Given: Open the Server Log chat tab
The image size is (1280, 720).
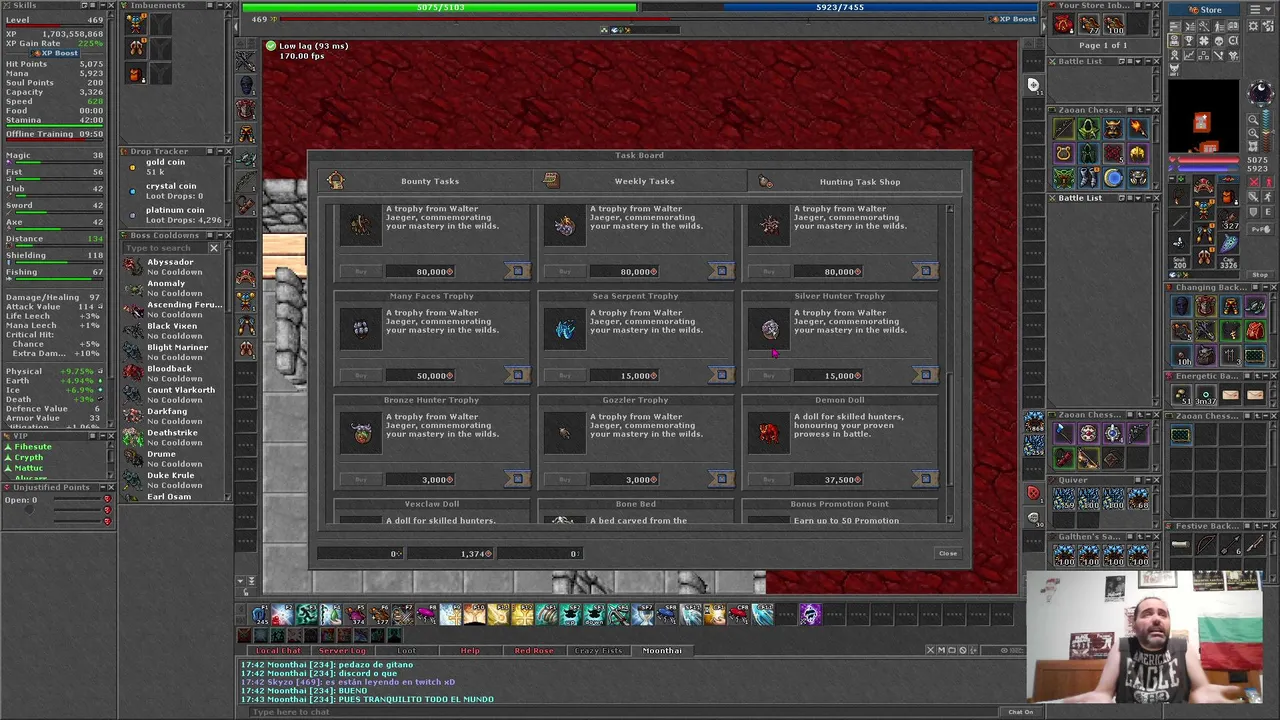Looking at the screenshot, I should (x=342, y=650).
